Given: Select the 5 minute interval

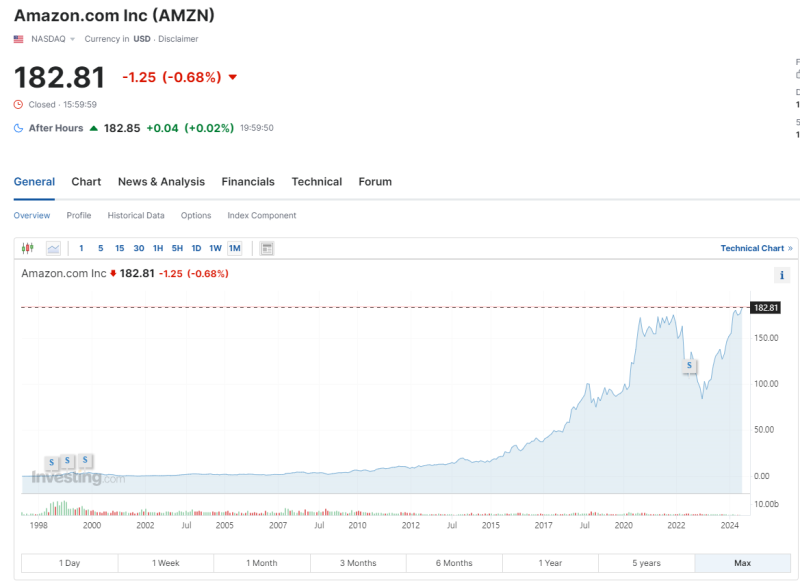Looking at the screenshot, I should [x=101, y=248].
